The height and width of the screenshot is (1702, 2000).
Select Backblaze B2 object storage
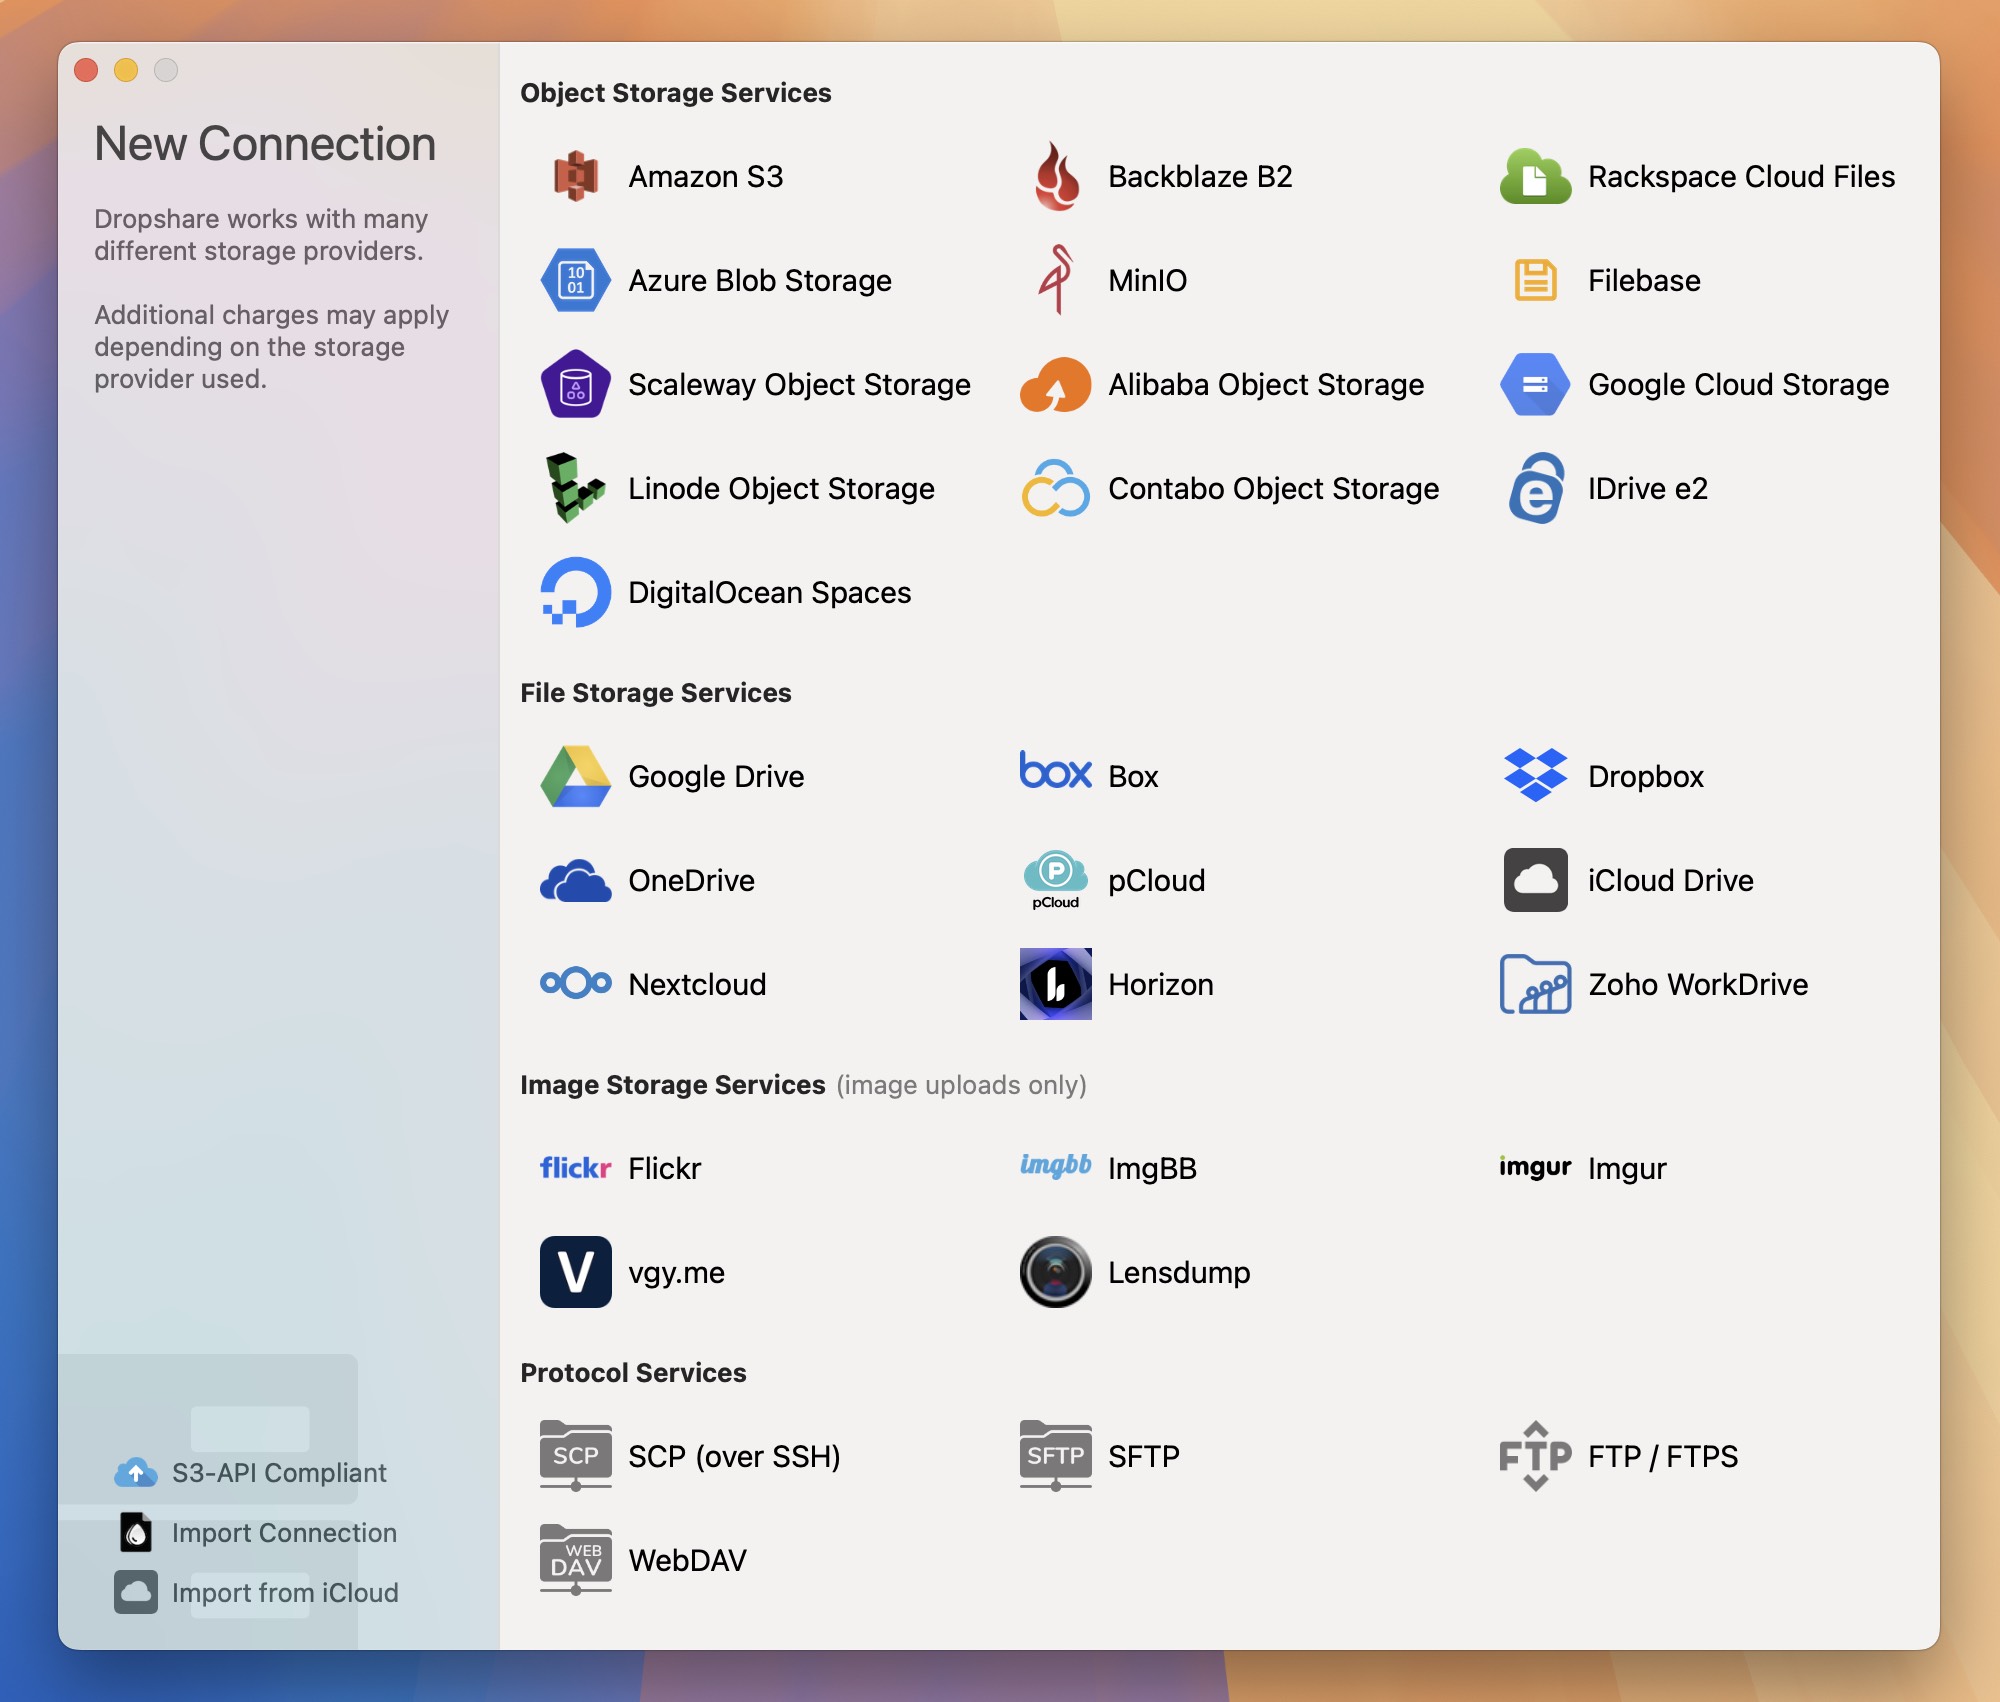click(x=1200, y=176)
